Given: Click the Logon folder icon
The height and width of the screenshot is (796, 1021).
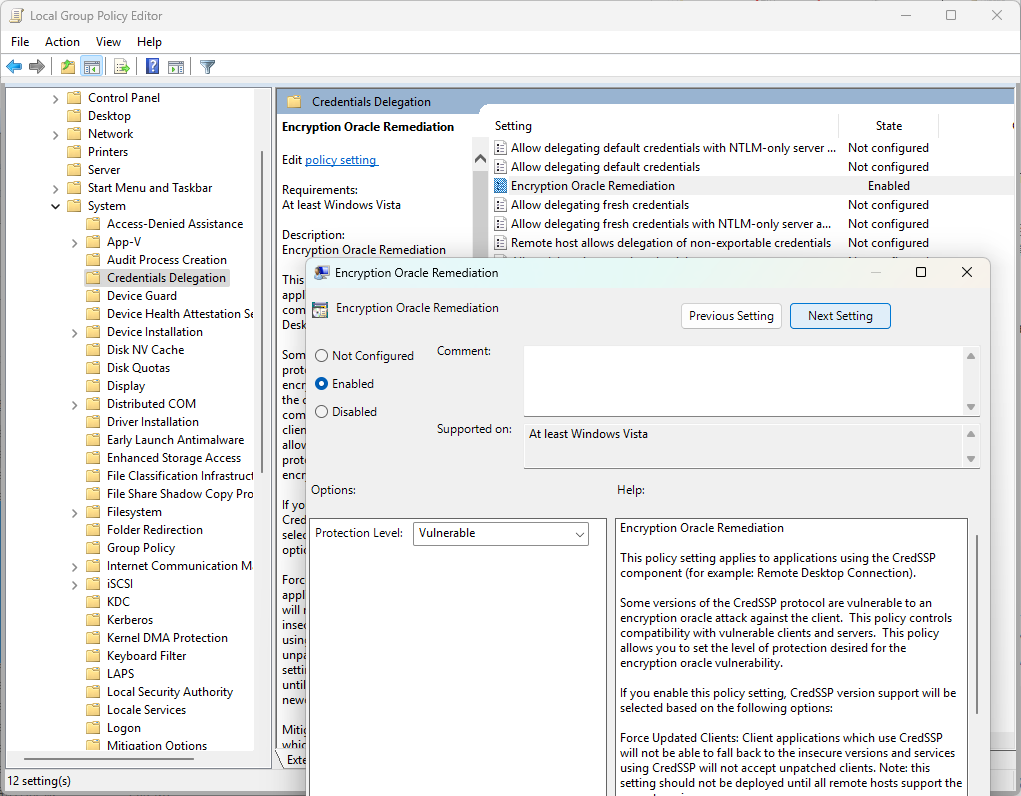Looking at the screenshot, I should [93, 728].
